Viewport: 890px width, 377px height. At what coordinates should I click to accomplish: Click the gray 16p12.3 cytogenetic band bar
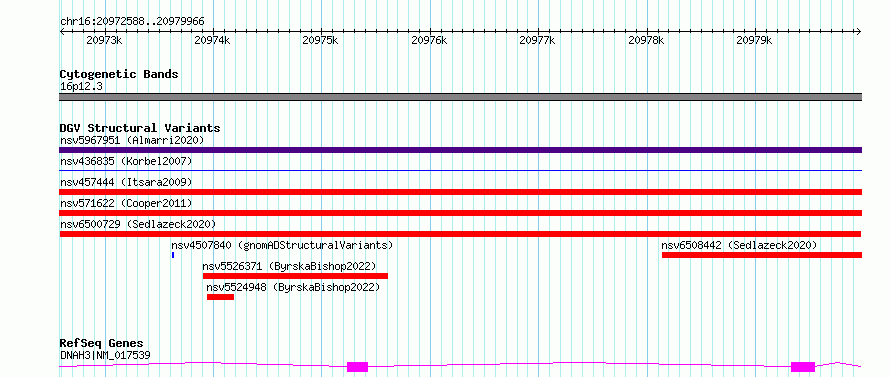pyautogui.click(x=460, y=97)
